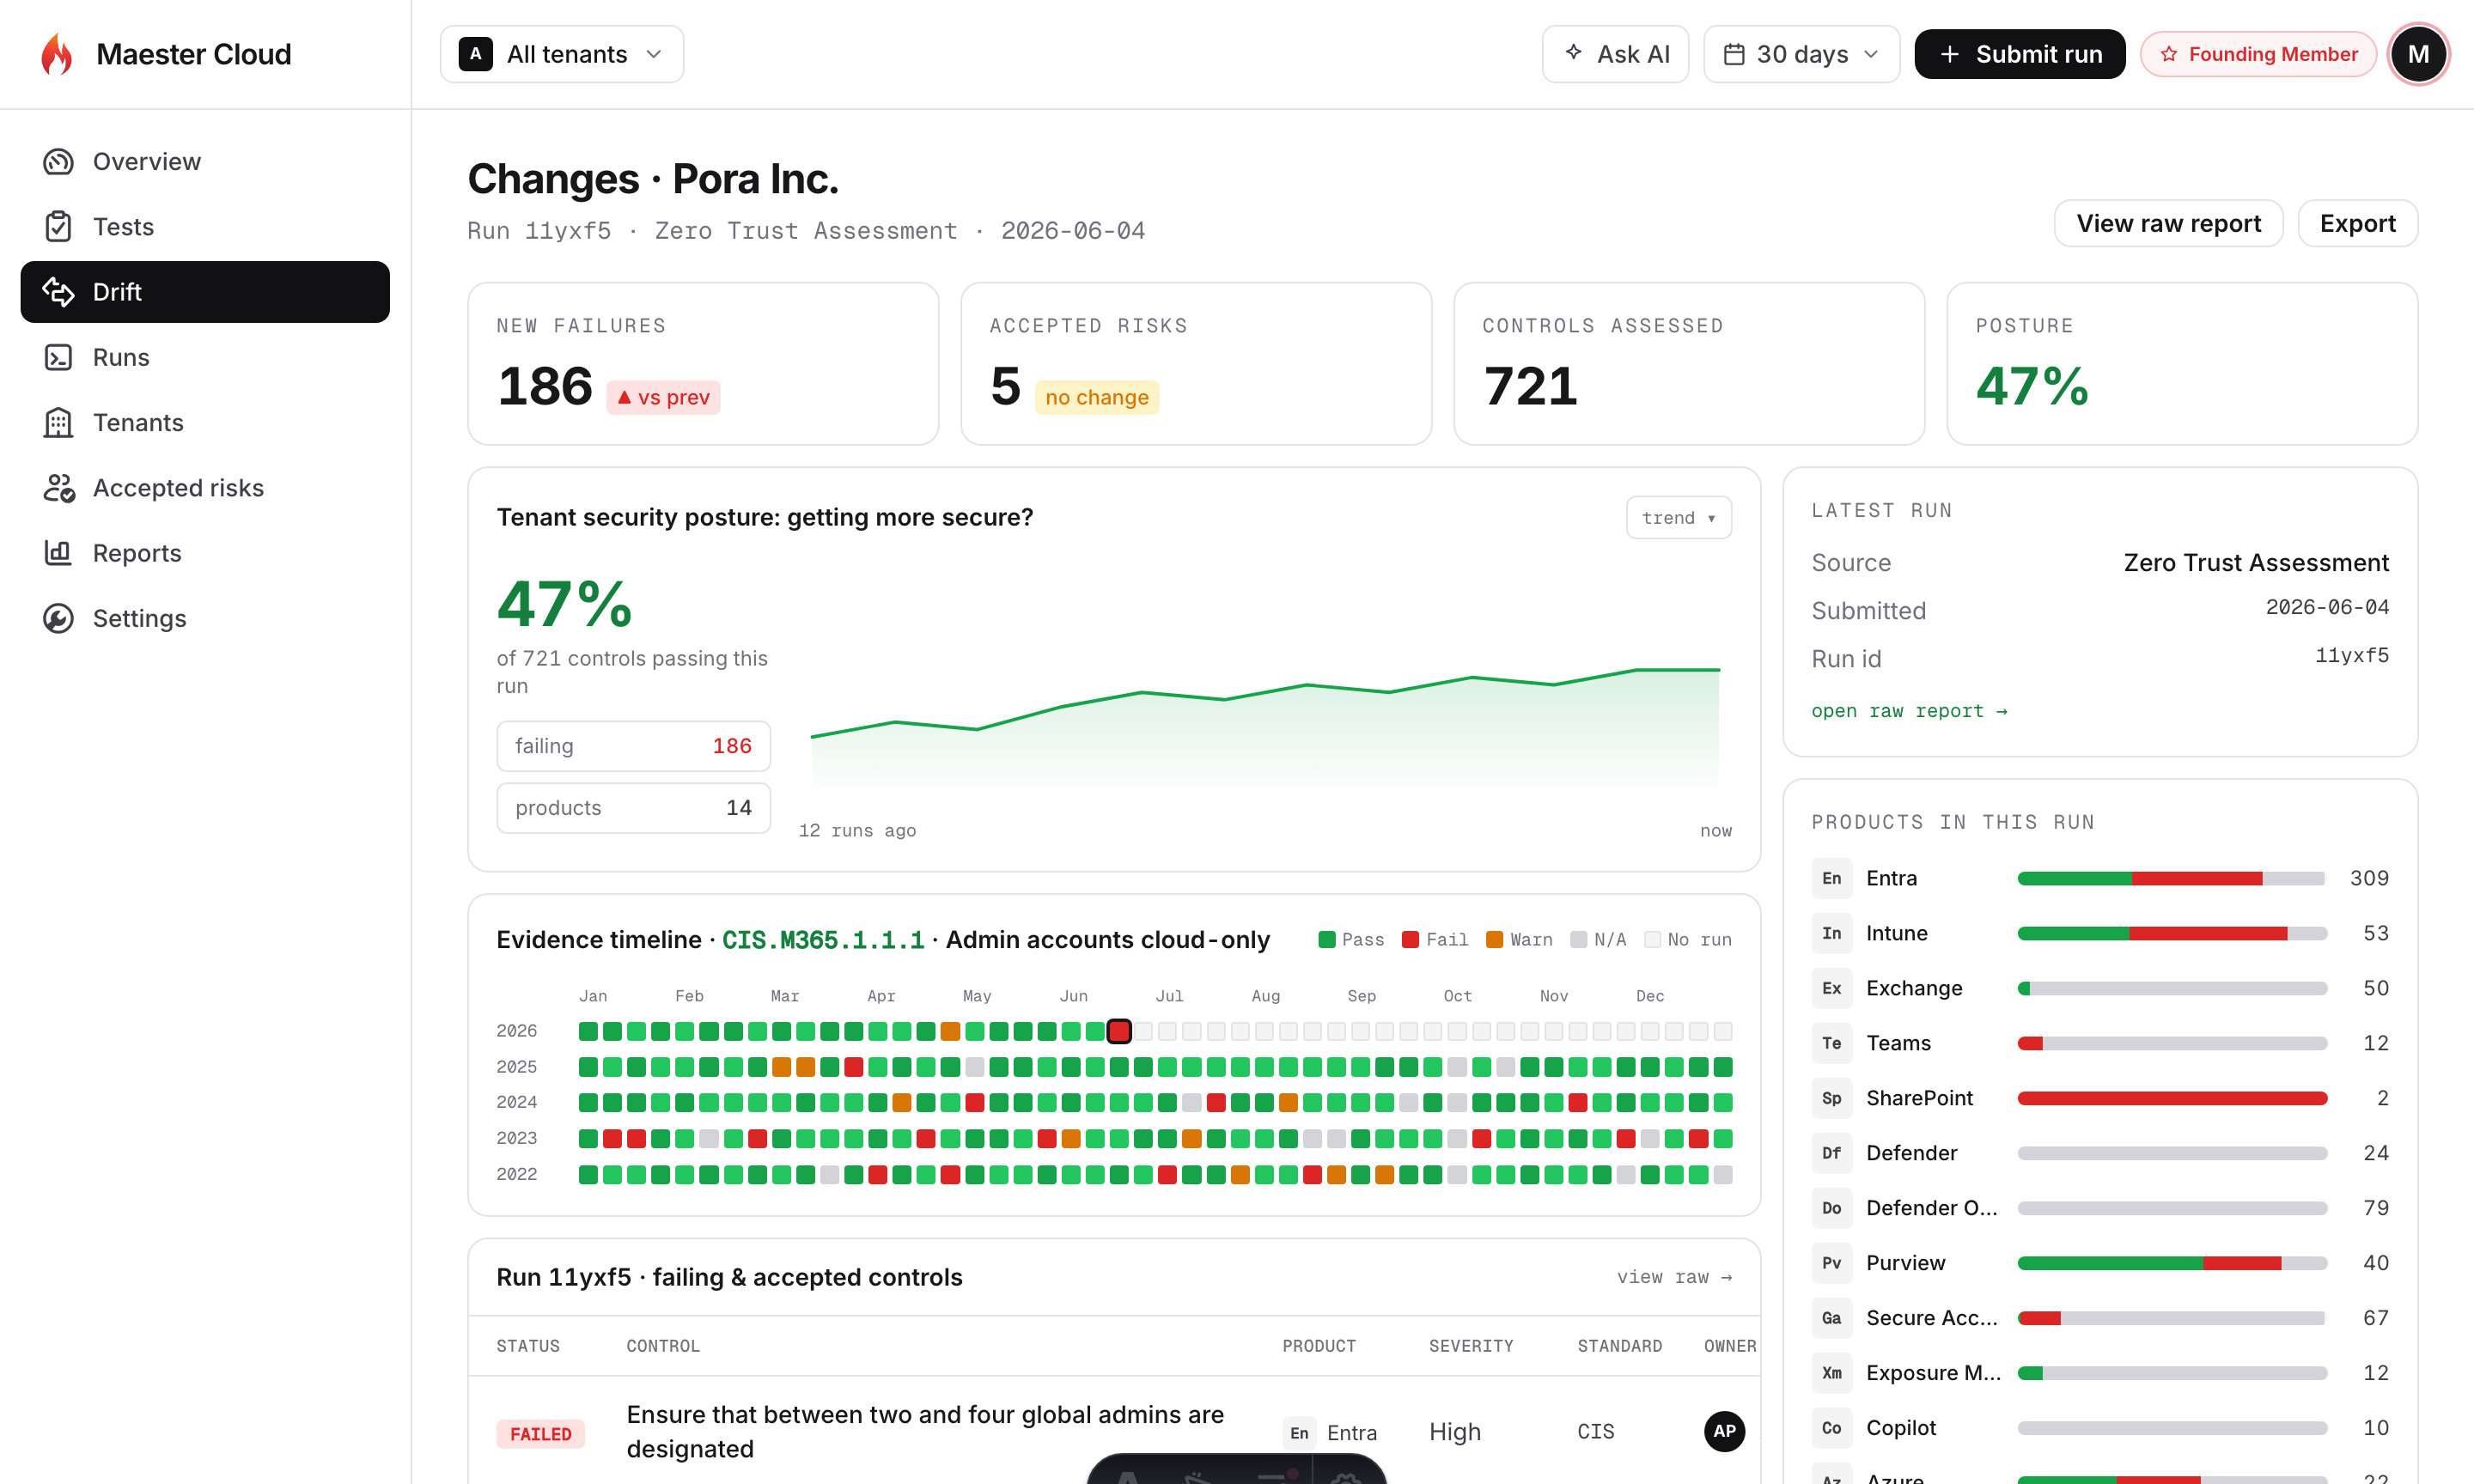Click the Copilot product icon Co
Viewport: 2474px width, 1484px height.
(x=1831, y=1428)
